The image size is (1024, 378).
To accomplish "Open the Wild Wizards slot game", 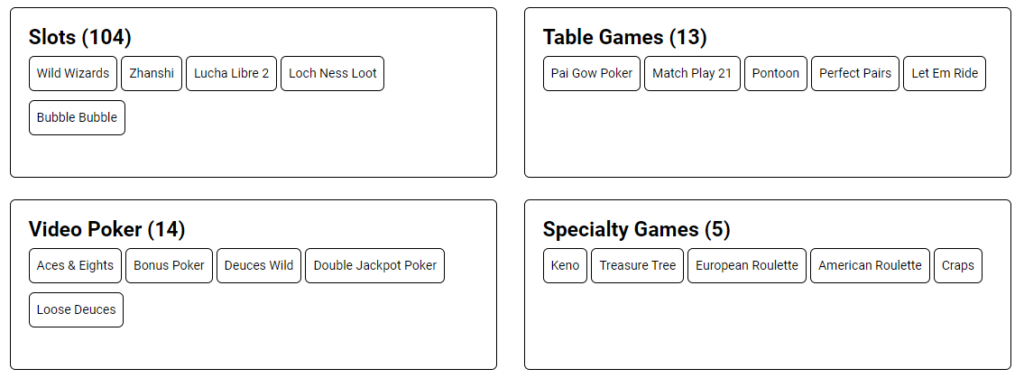I will 73,73.
